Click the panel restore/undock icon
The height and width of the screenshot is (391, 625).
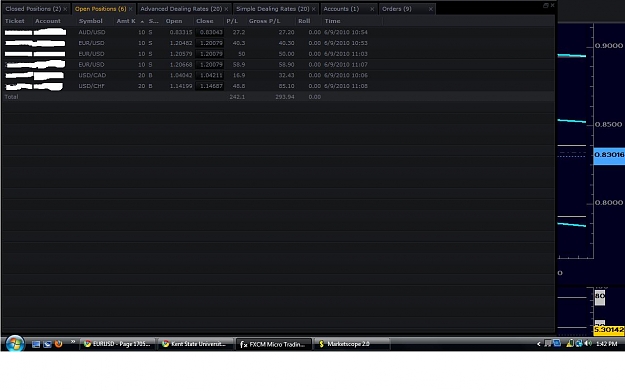(545, 6)
